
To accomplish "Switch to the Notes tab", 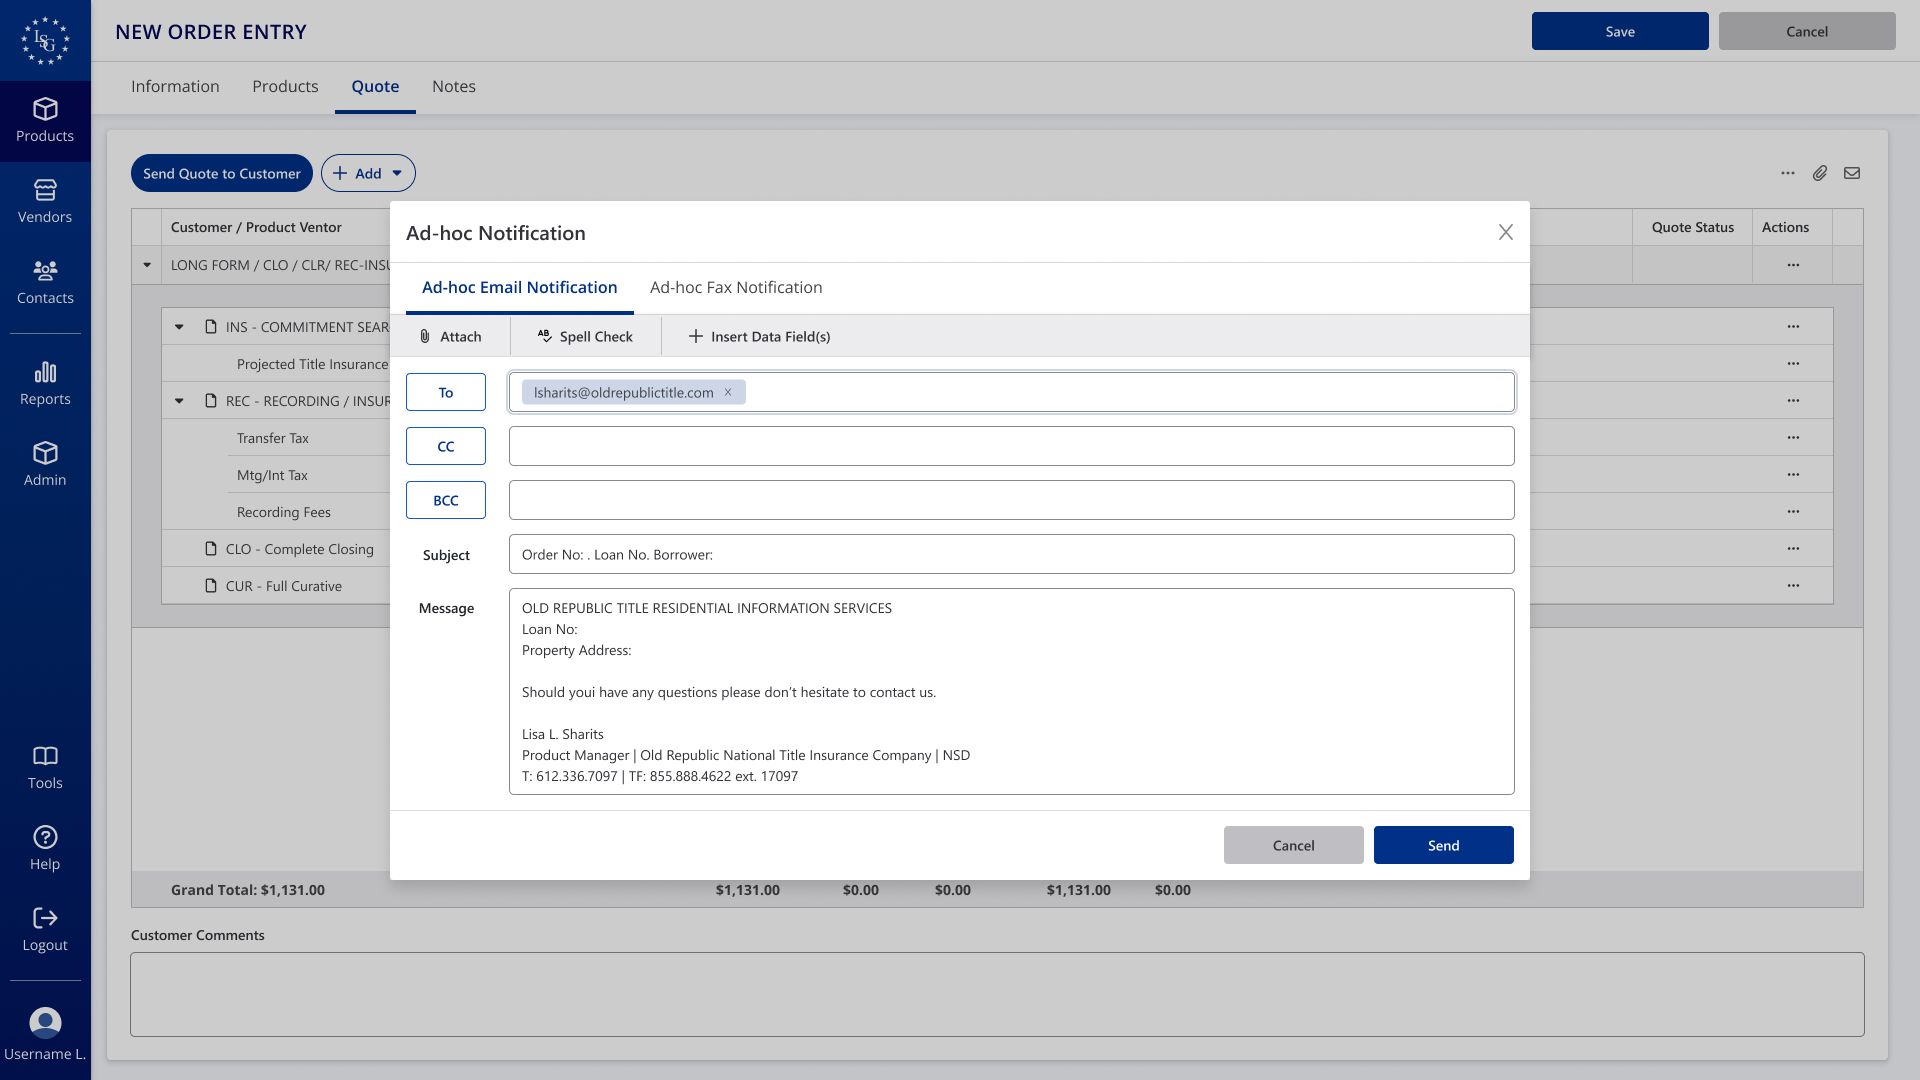I will click(453, 86).
